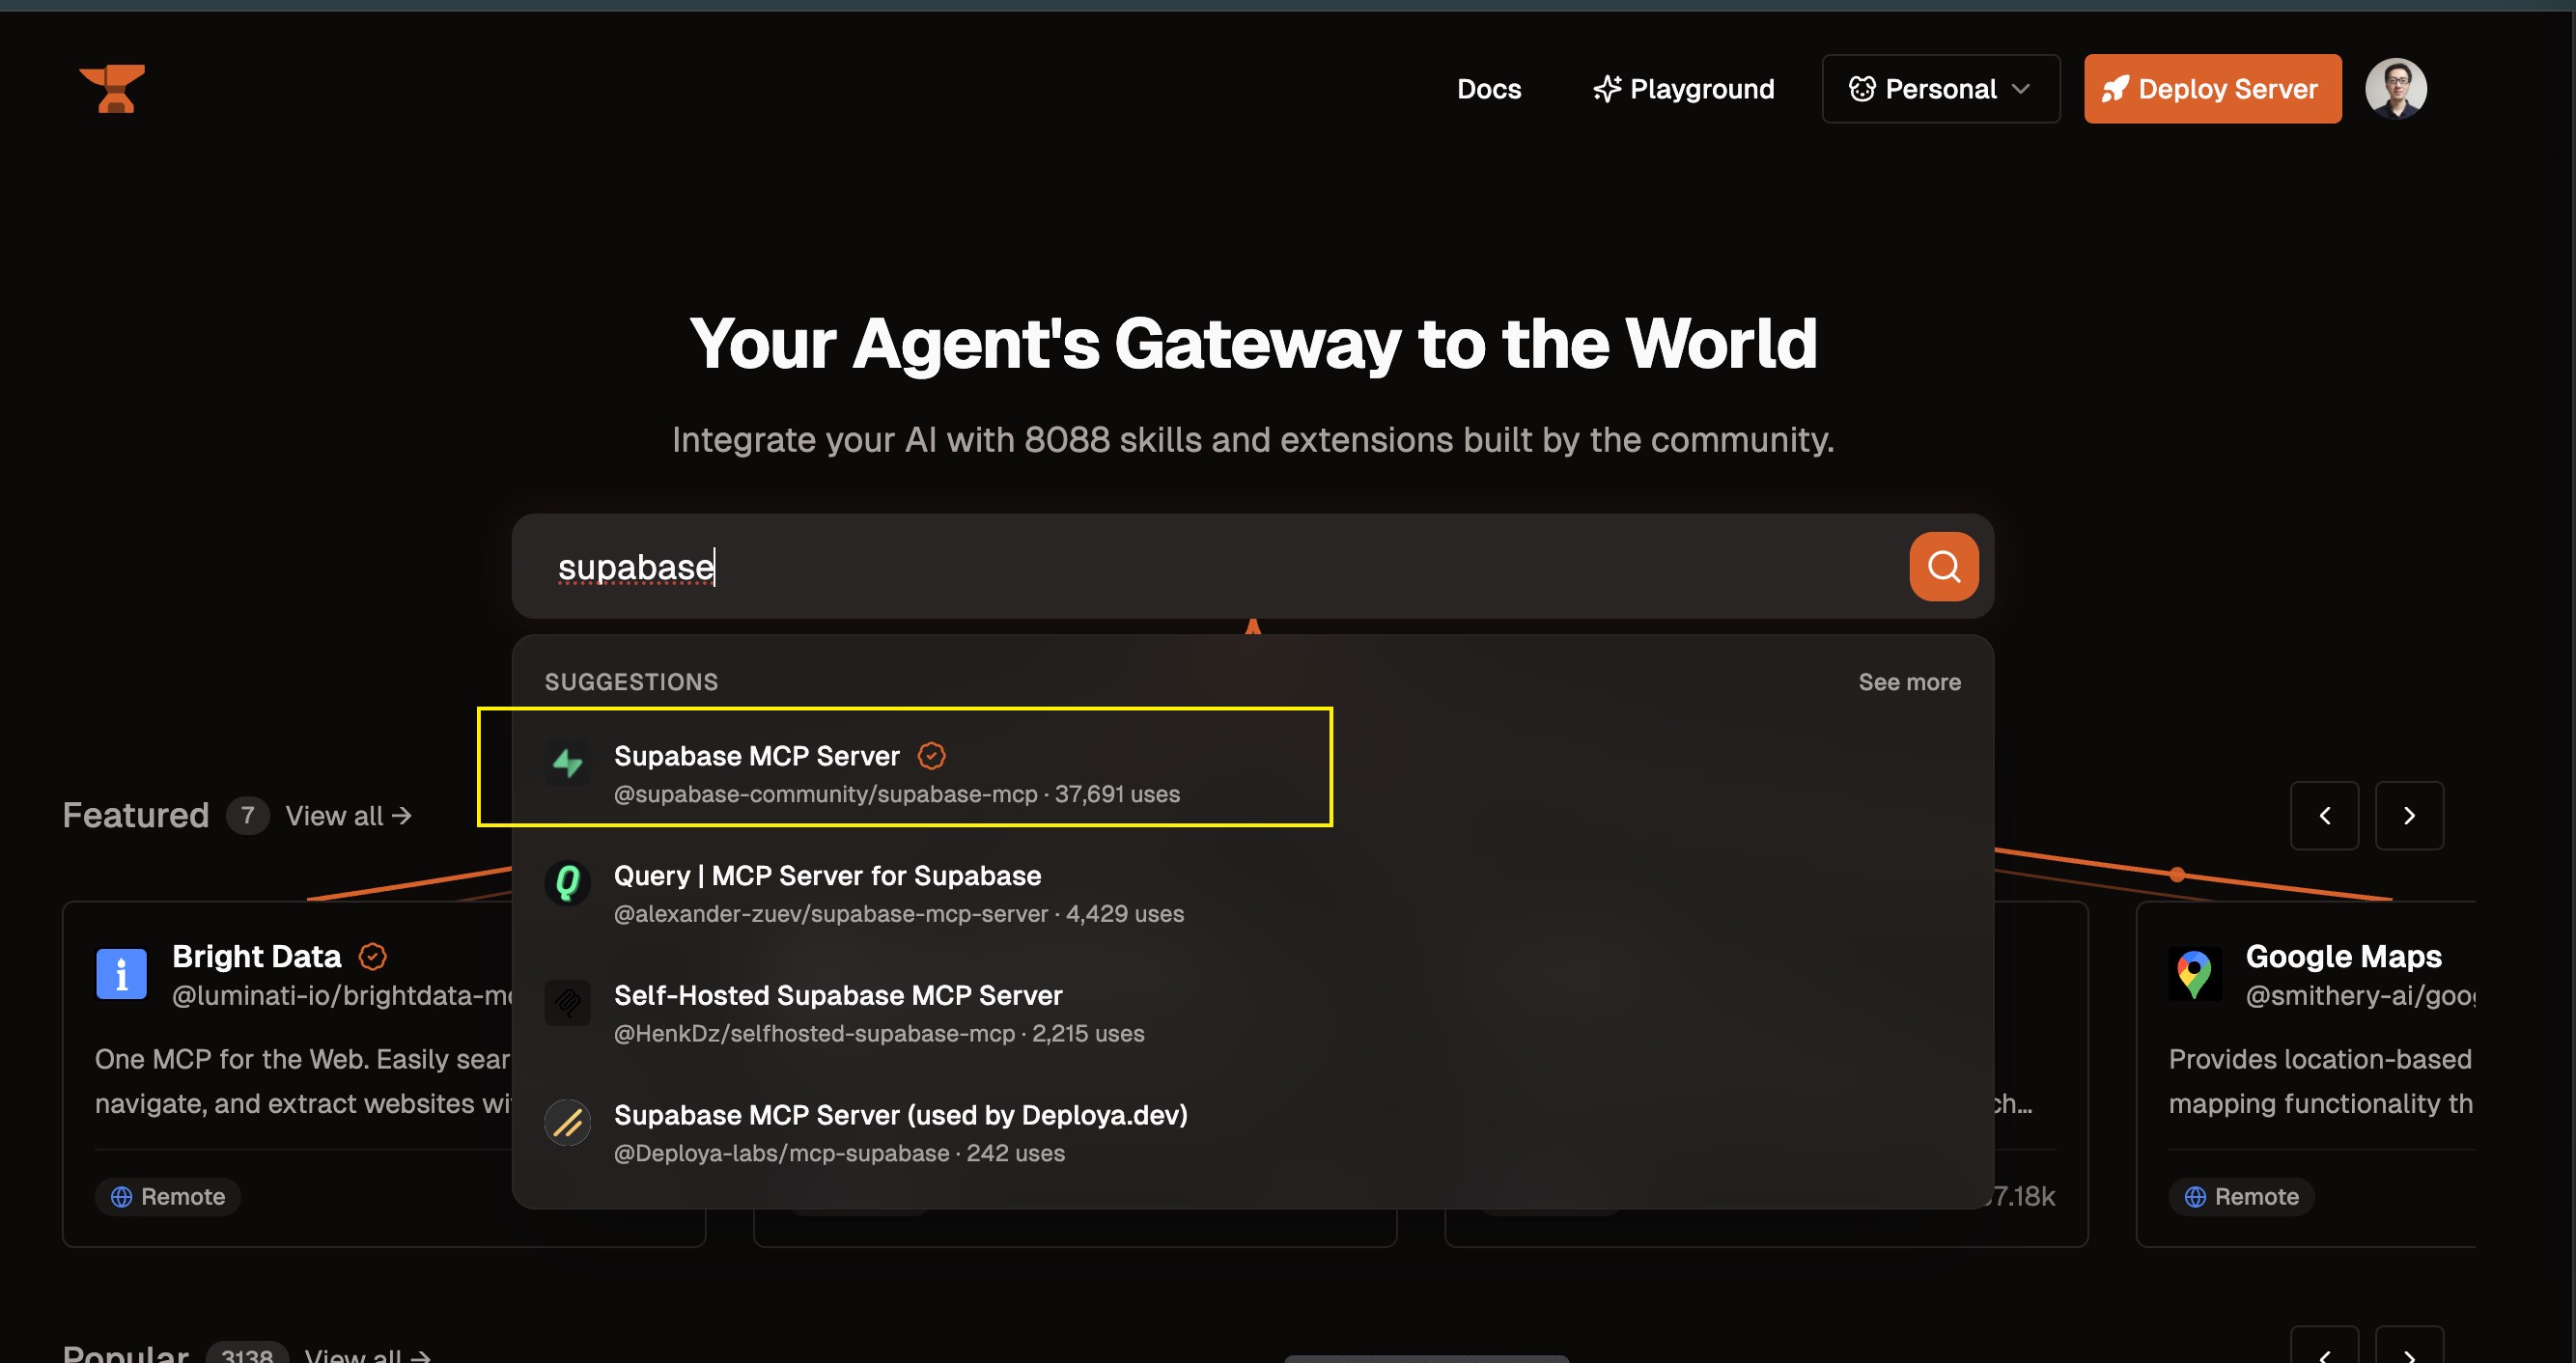This screenshot has height=1363, width=2576.
Task: Click the blue Bright Data info icon
Action: [x=121, y=973]
